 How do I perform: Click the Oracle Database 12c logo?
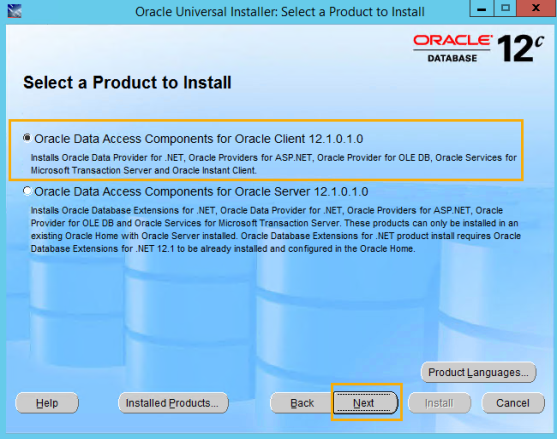(478, 48)
